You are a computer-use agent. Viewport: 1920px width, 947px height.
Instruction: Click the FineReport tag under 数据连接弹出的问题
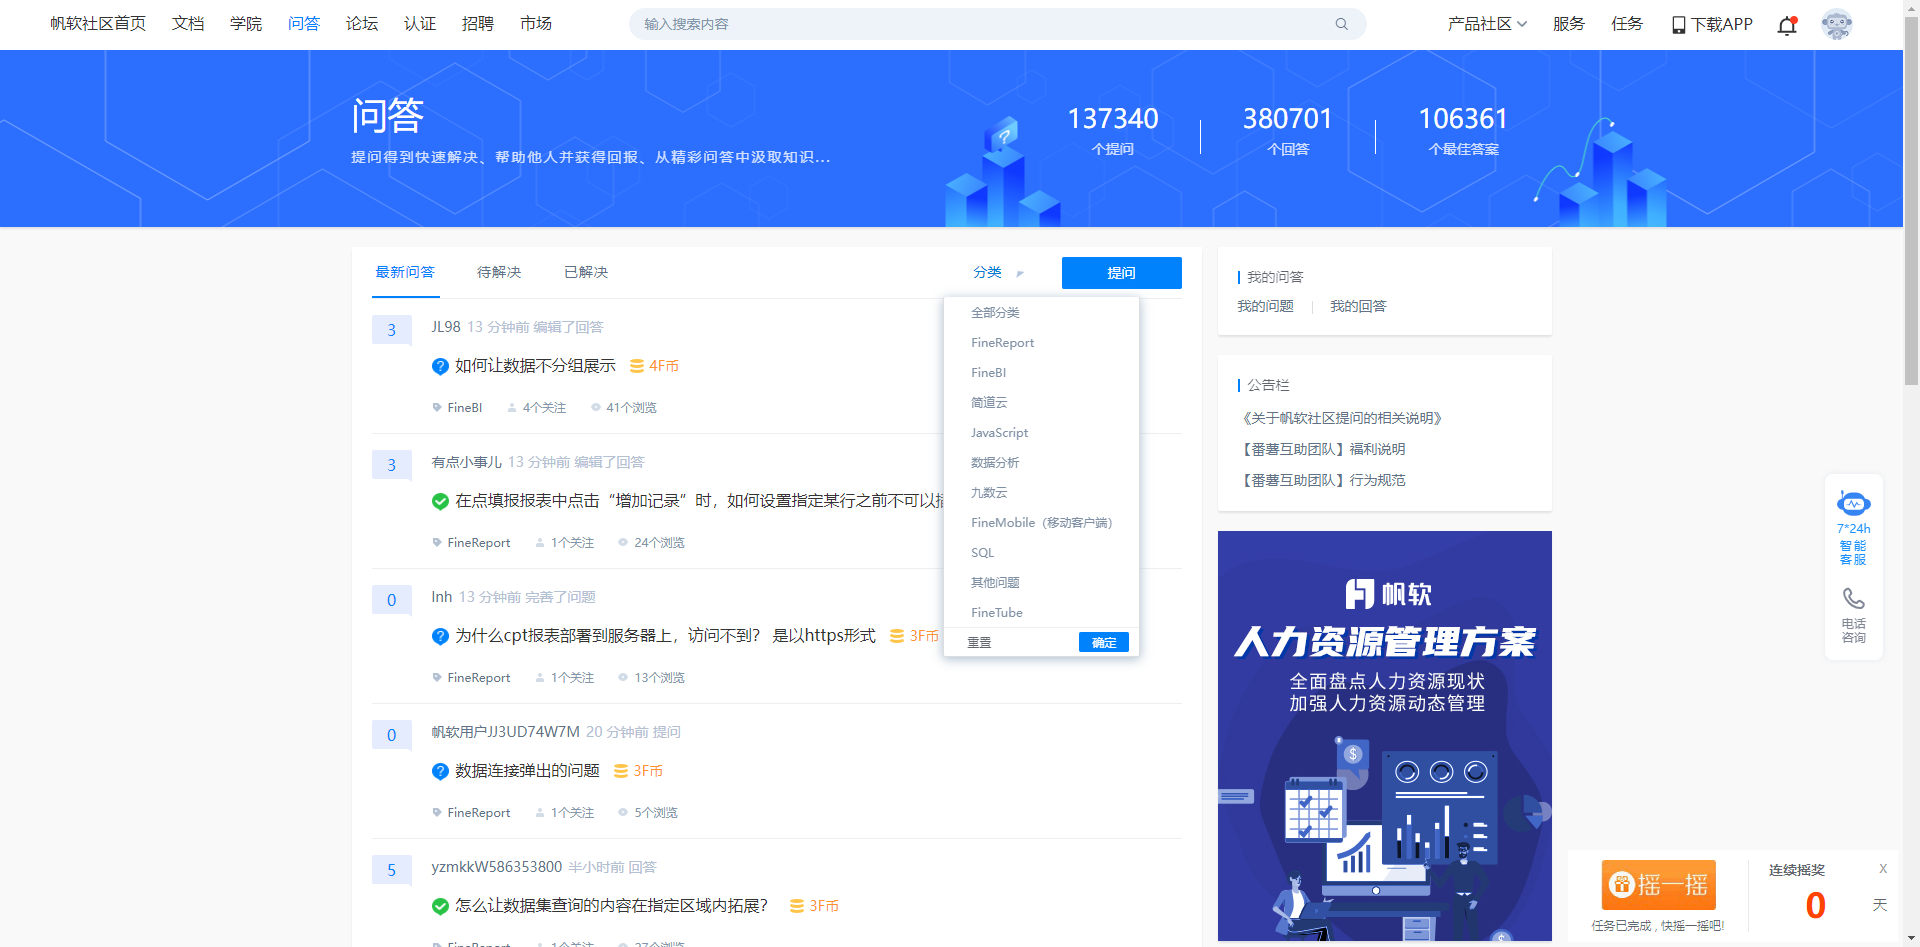[478, 813]
